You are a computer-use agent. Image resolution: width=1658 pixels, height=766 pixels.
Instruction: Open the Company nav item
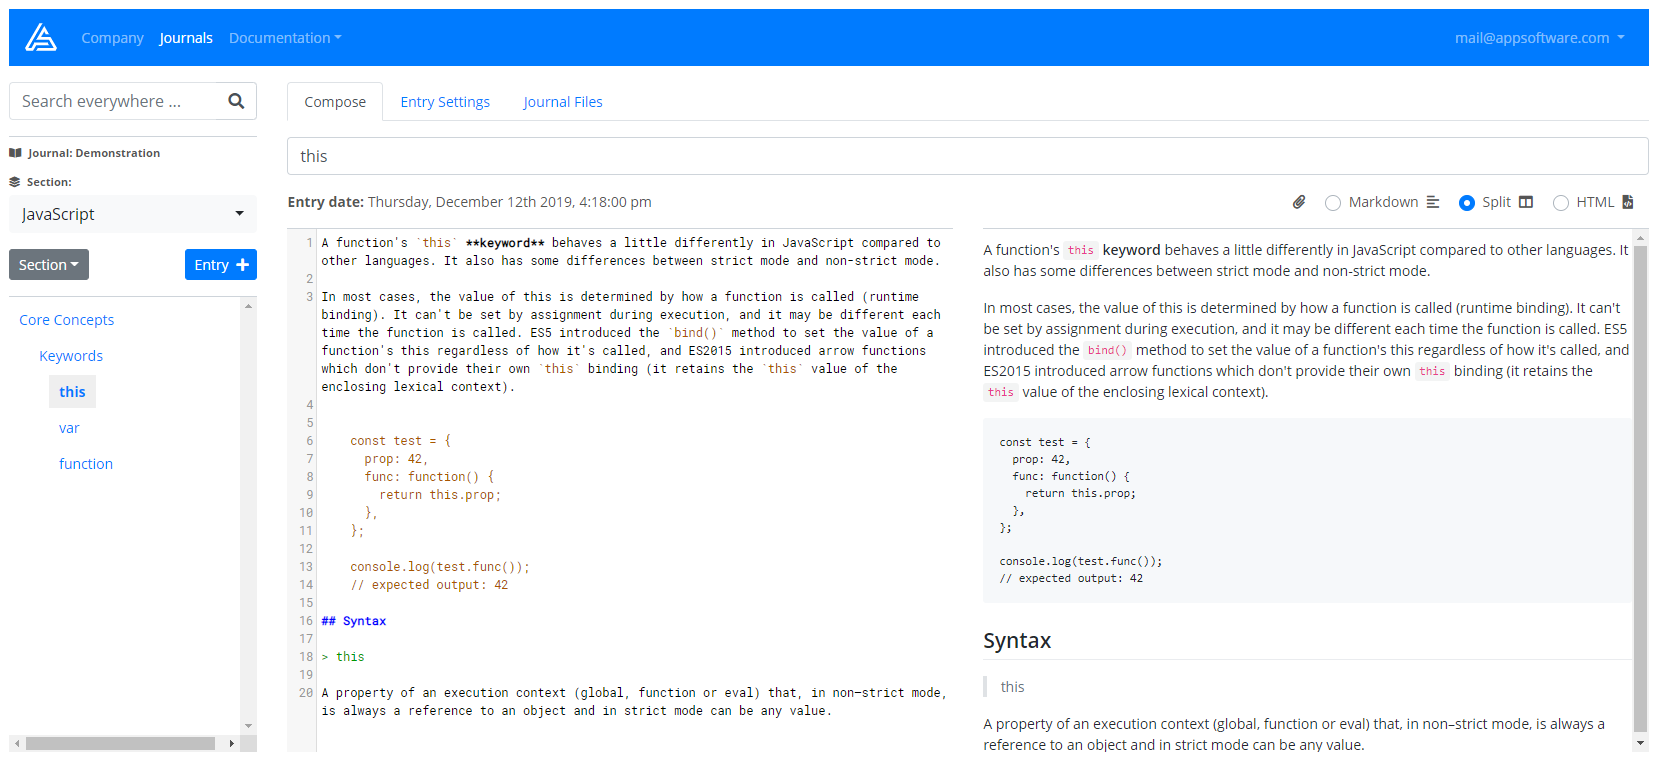coord(112,38)
